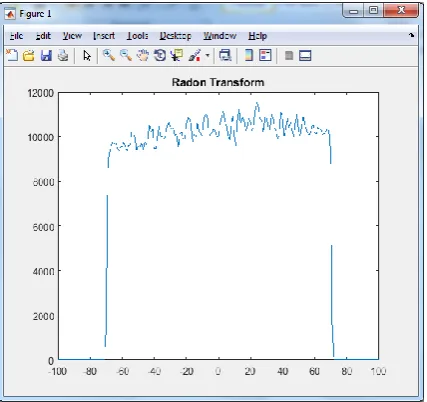Insert a legend from the toolbar
The width and height of the screenshot is (427, 402).
[265, 55]
